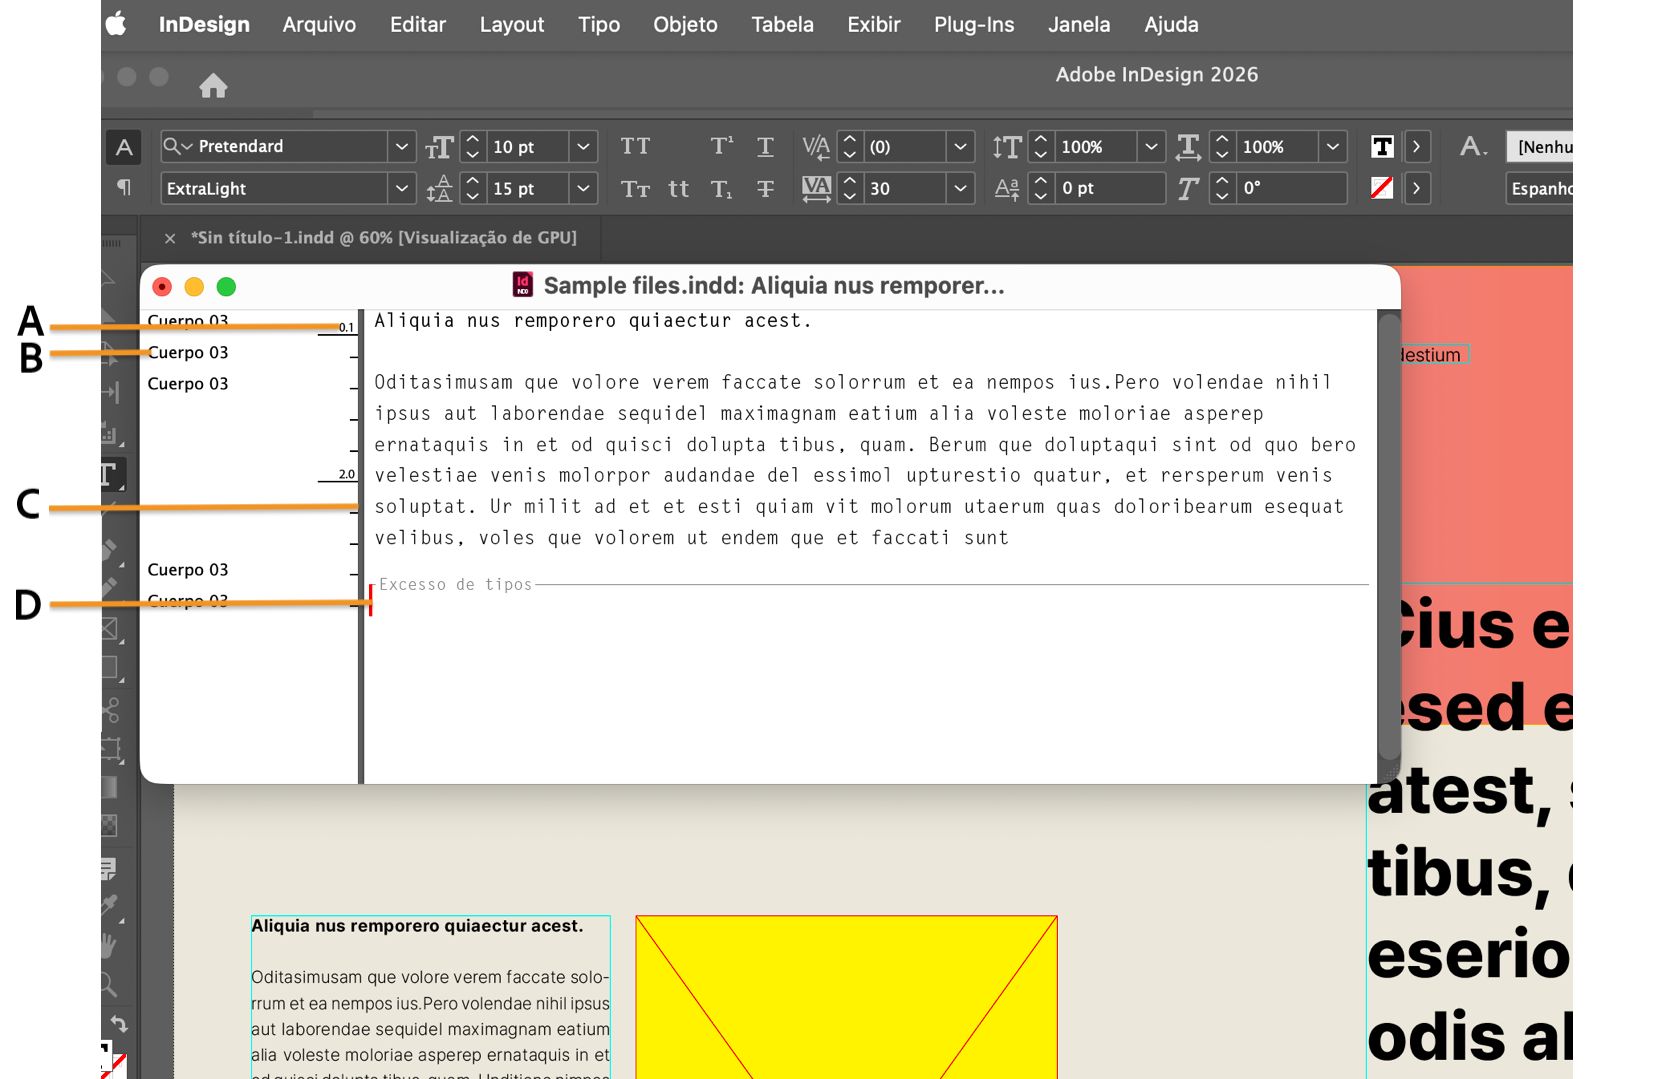Screen dimensions: 1670x1079
Task: Go to the Home screen icon
Action: click(x=213, y=86)
